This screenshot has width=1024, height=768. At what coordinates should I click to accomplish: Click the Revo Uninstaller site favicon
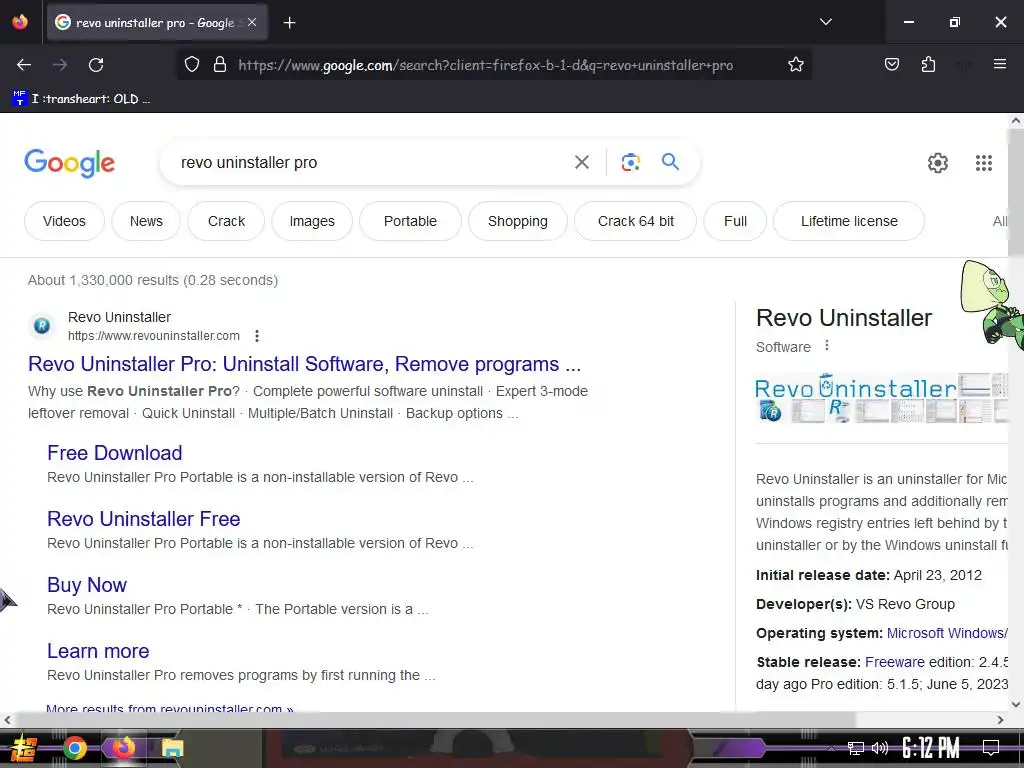pos(42,325)
